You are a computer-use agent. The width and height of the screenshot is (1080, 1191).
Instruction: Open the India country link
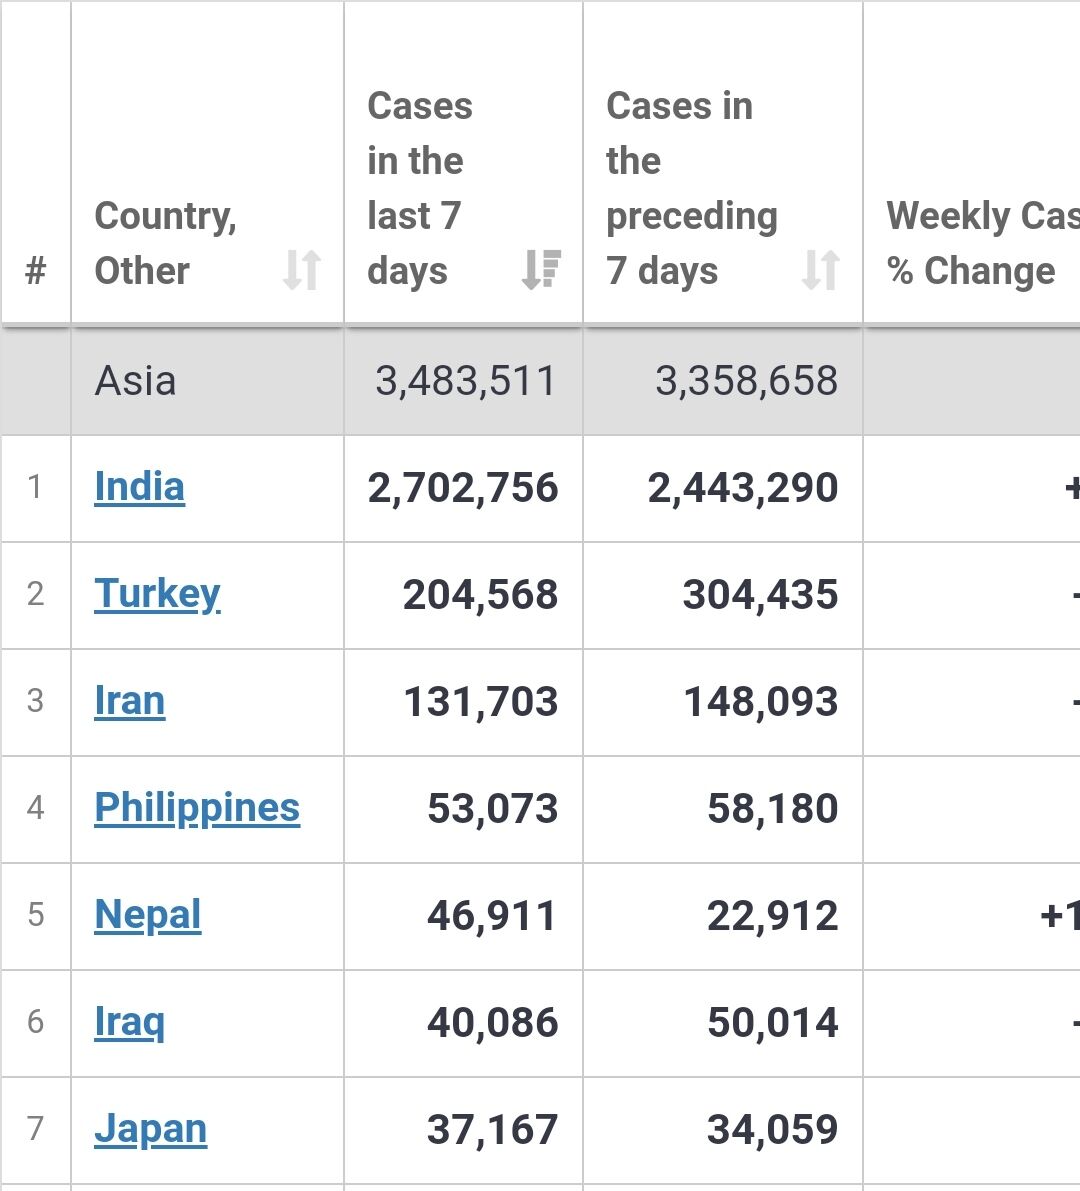[139, 487]
